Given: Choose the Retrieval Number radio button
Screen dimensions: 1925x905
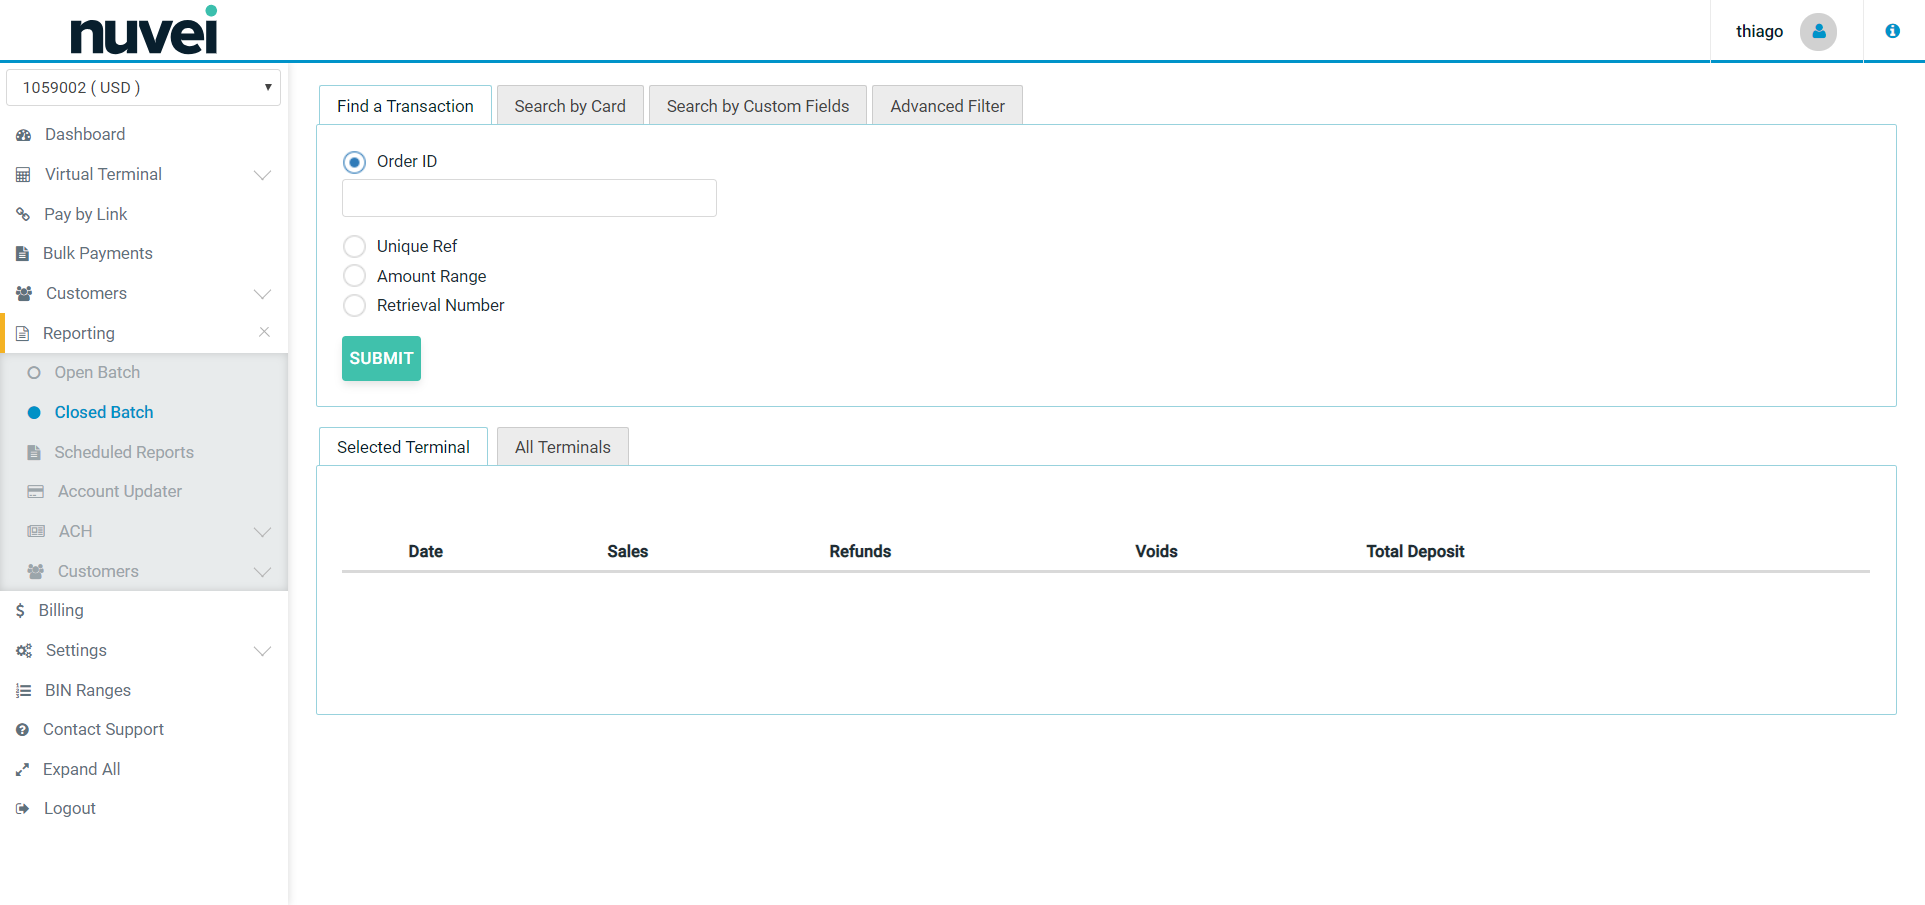Looking at the screenshot, I should [354, 305].
